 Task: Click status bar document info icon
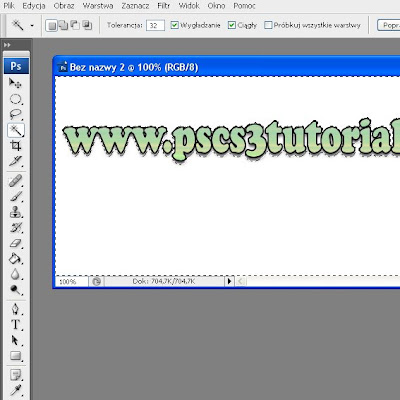tap(96, 282)
